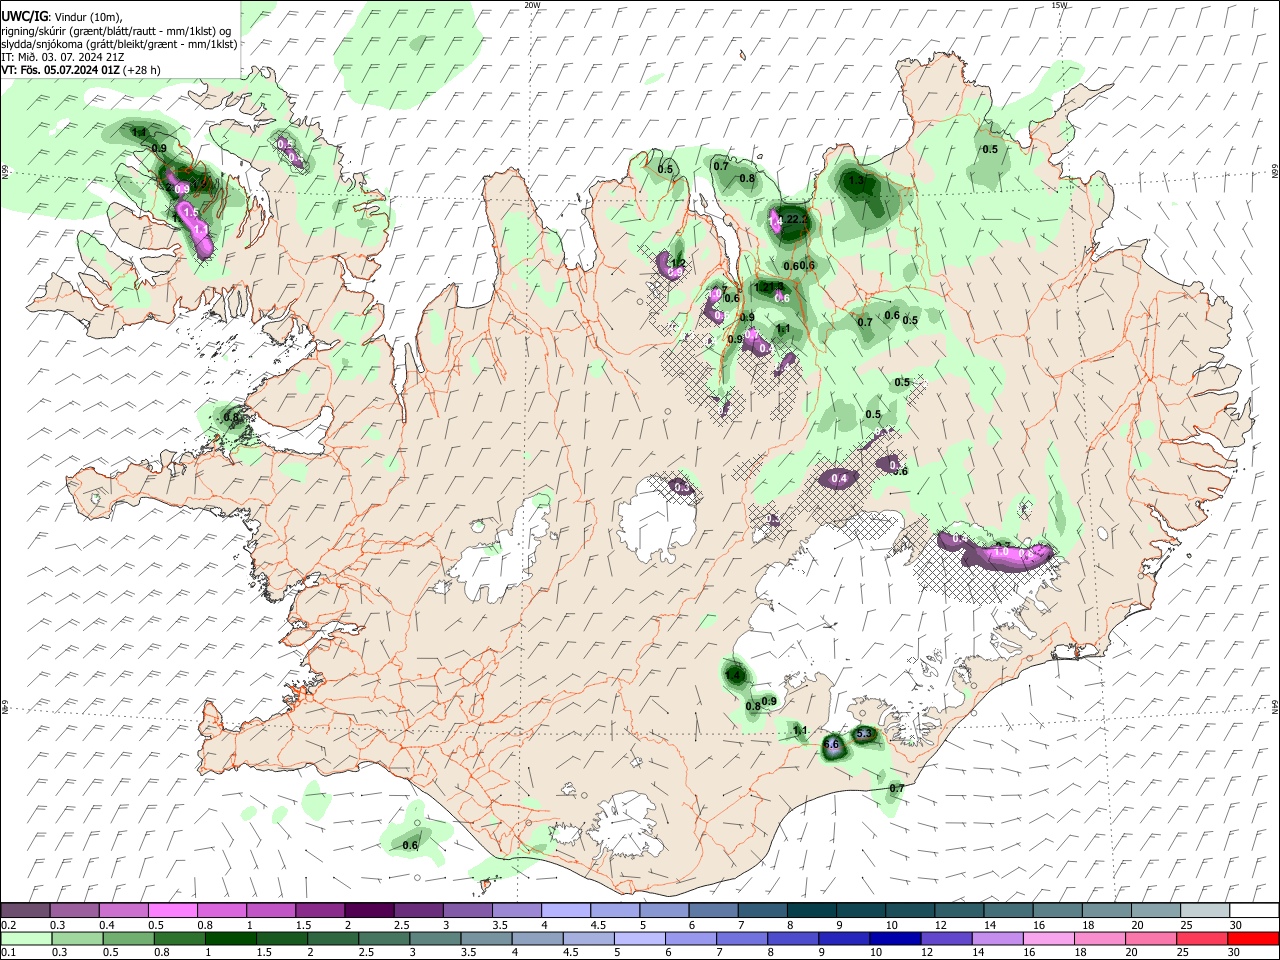Click the '20W' longitude label

coord(532,5)
